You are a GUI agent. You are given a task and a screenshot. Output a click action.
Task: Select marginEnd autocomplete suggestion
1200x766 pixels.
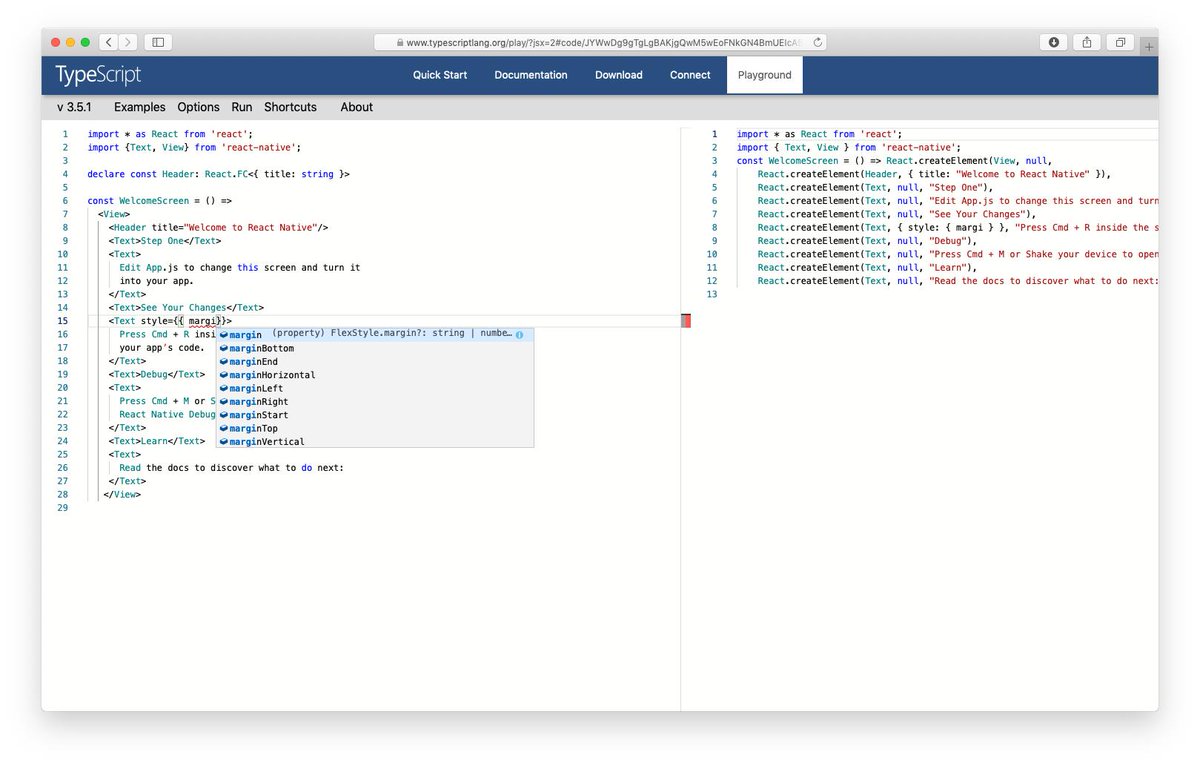(x=375, y=361)
